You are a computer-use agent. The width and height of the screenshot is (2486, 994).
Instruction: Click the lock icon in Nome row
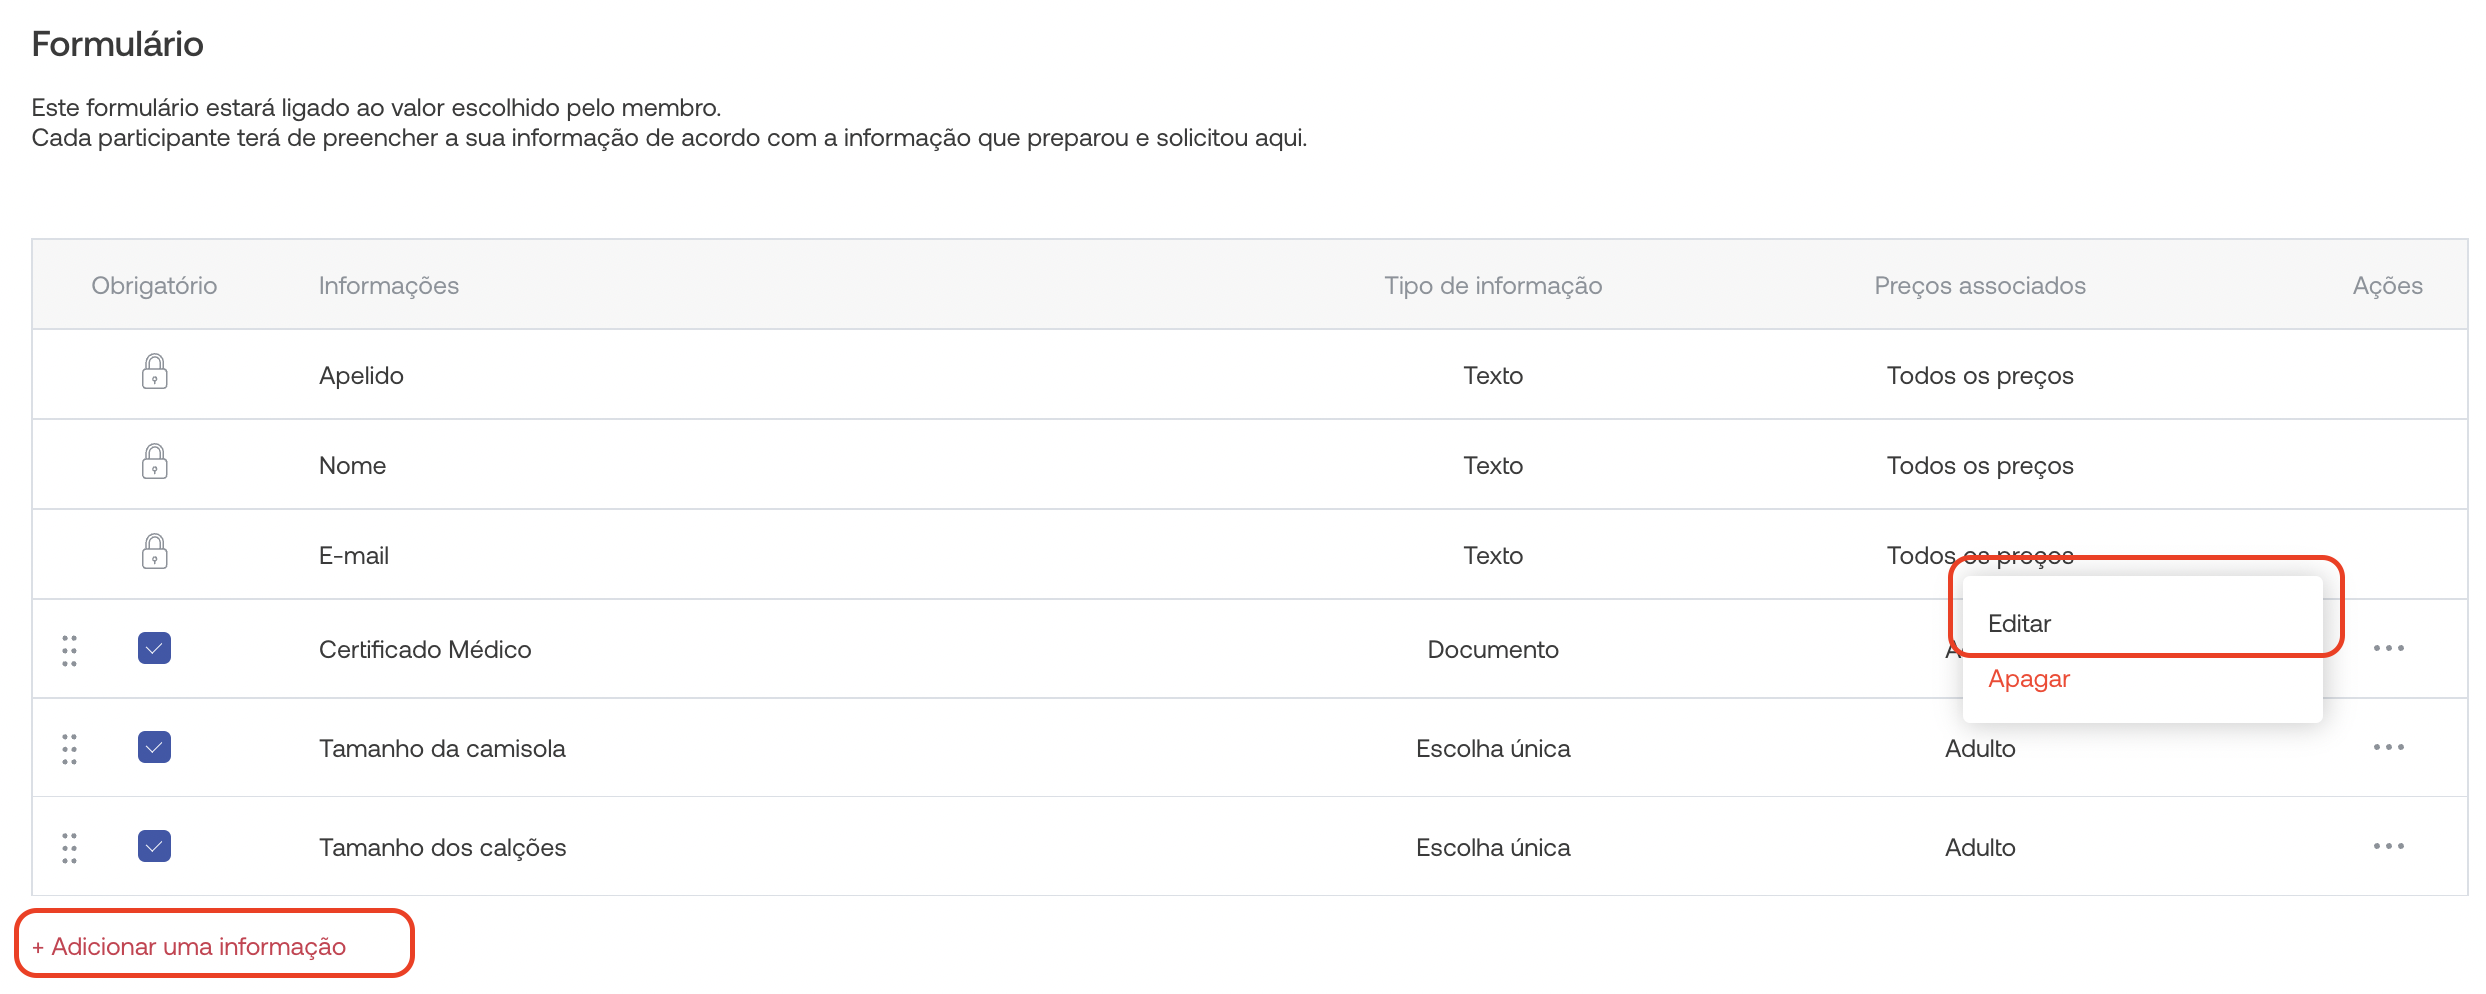(154, 462)
